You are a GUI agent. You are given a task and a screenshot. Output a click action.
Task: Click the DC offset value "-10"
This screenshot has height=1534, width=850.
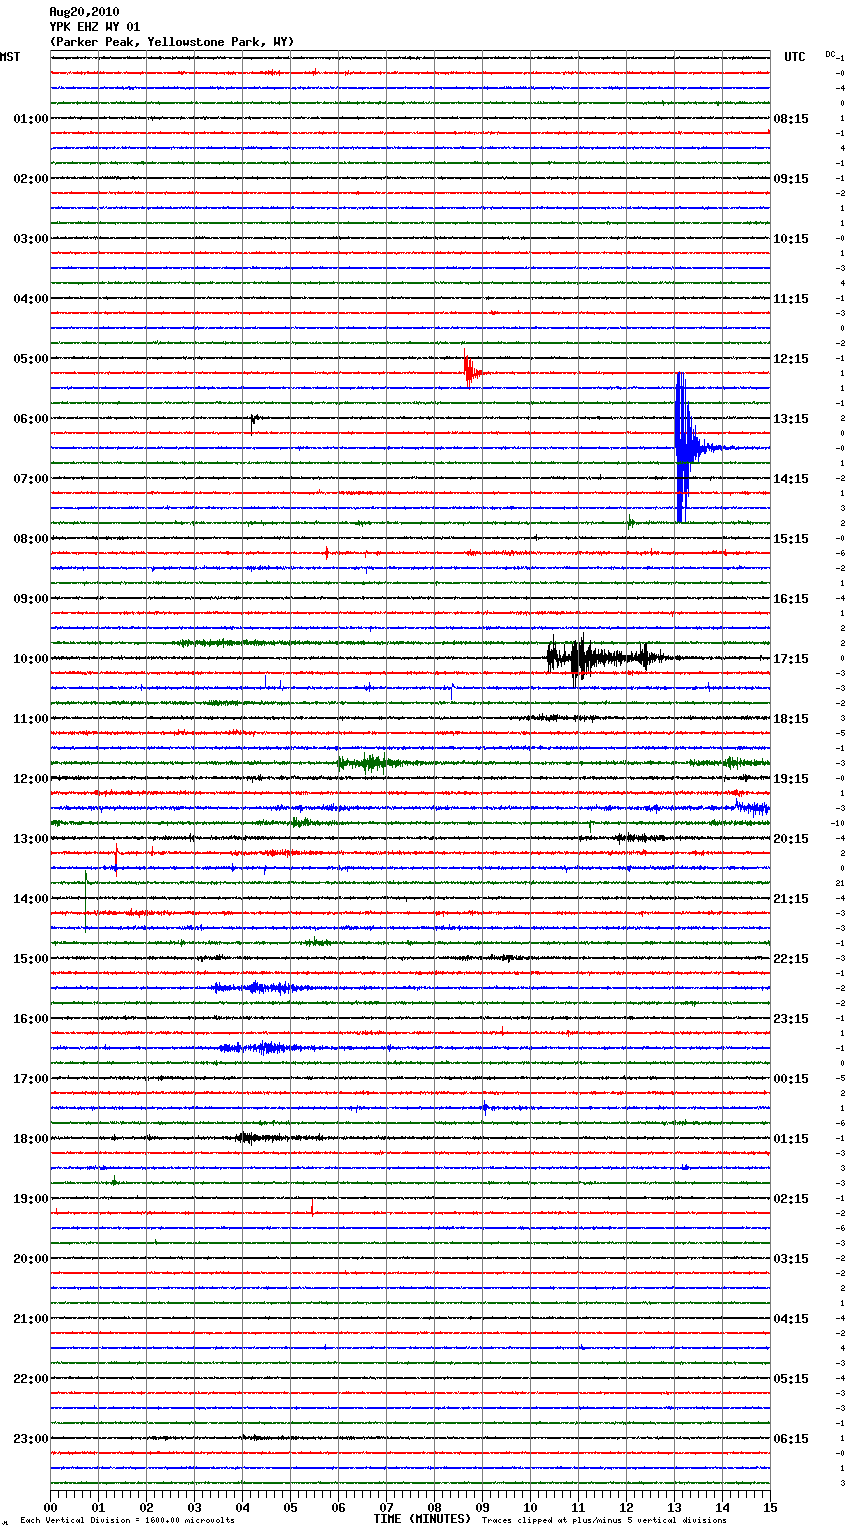[838, 823]
